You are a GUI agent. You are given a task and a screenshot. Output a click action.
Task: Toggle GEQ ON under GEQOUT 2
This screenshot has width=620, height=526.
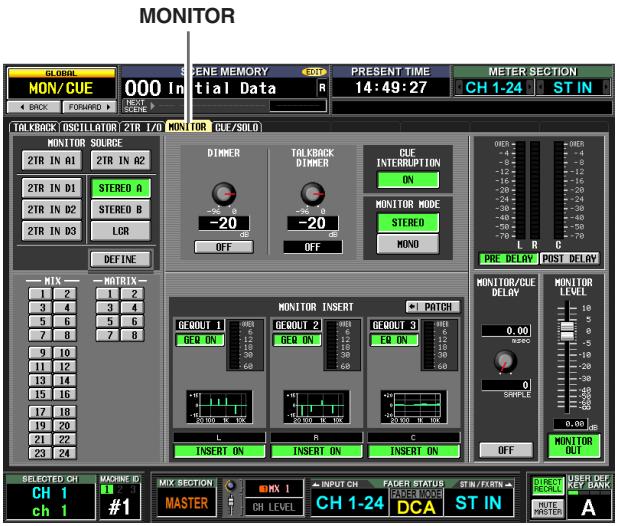297,340
